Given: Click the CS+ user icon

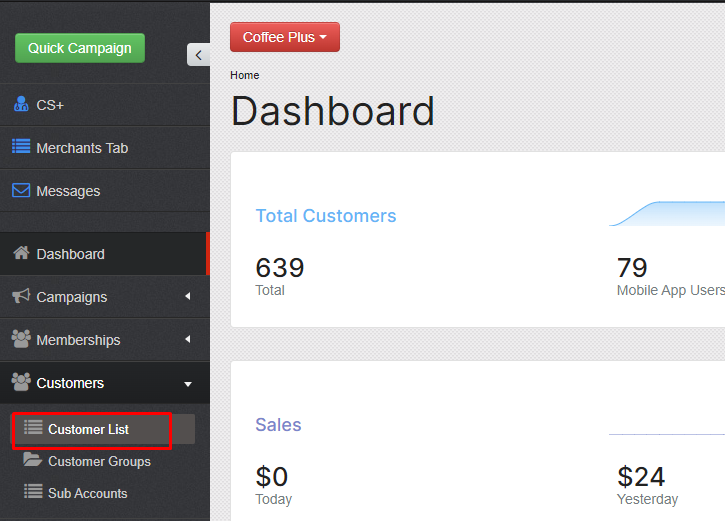Looking at the screenshot, I should point(21,104).
